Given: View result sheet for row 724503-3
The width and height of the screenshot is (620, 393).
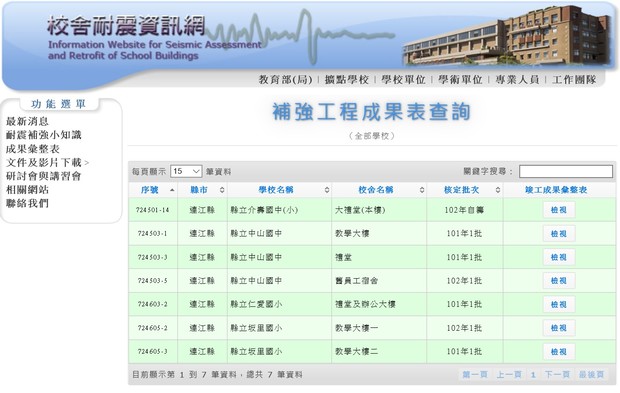Looking at the screenshot, I should tap(559, 257).
